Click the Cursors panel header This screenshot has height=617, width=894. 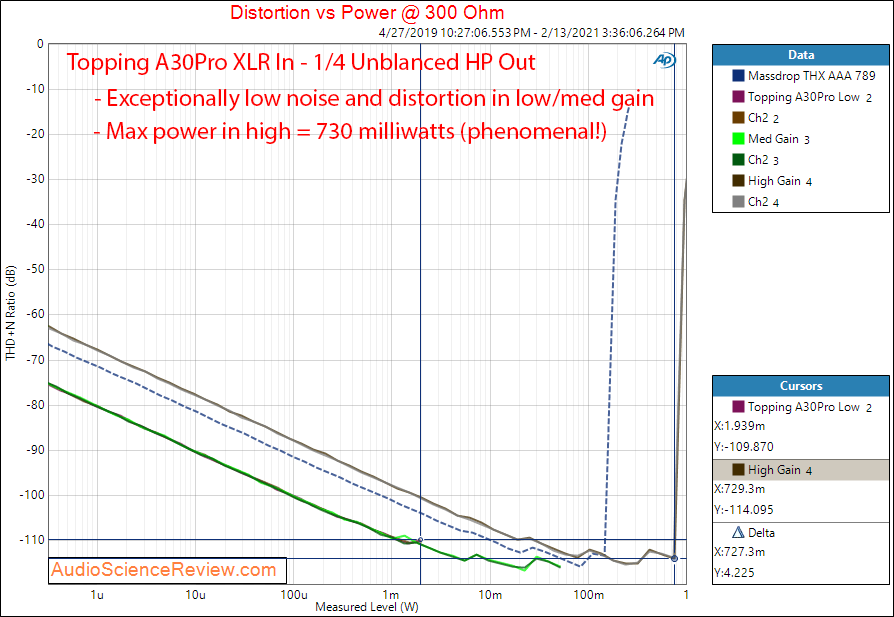tap(800, 386)
